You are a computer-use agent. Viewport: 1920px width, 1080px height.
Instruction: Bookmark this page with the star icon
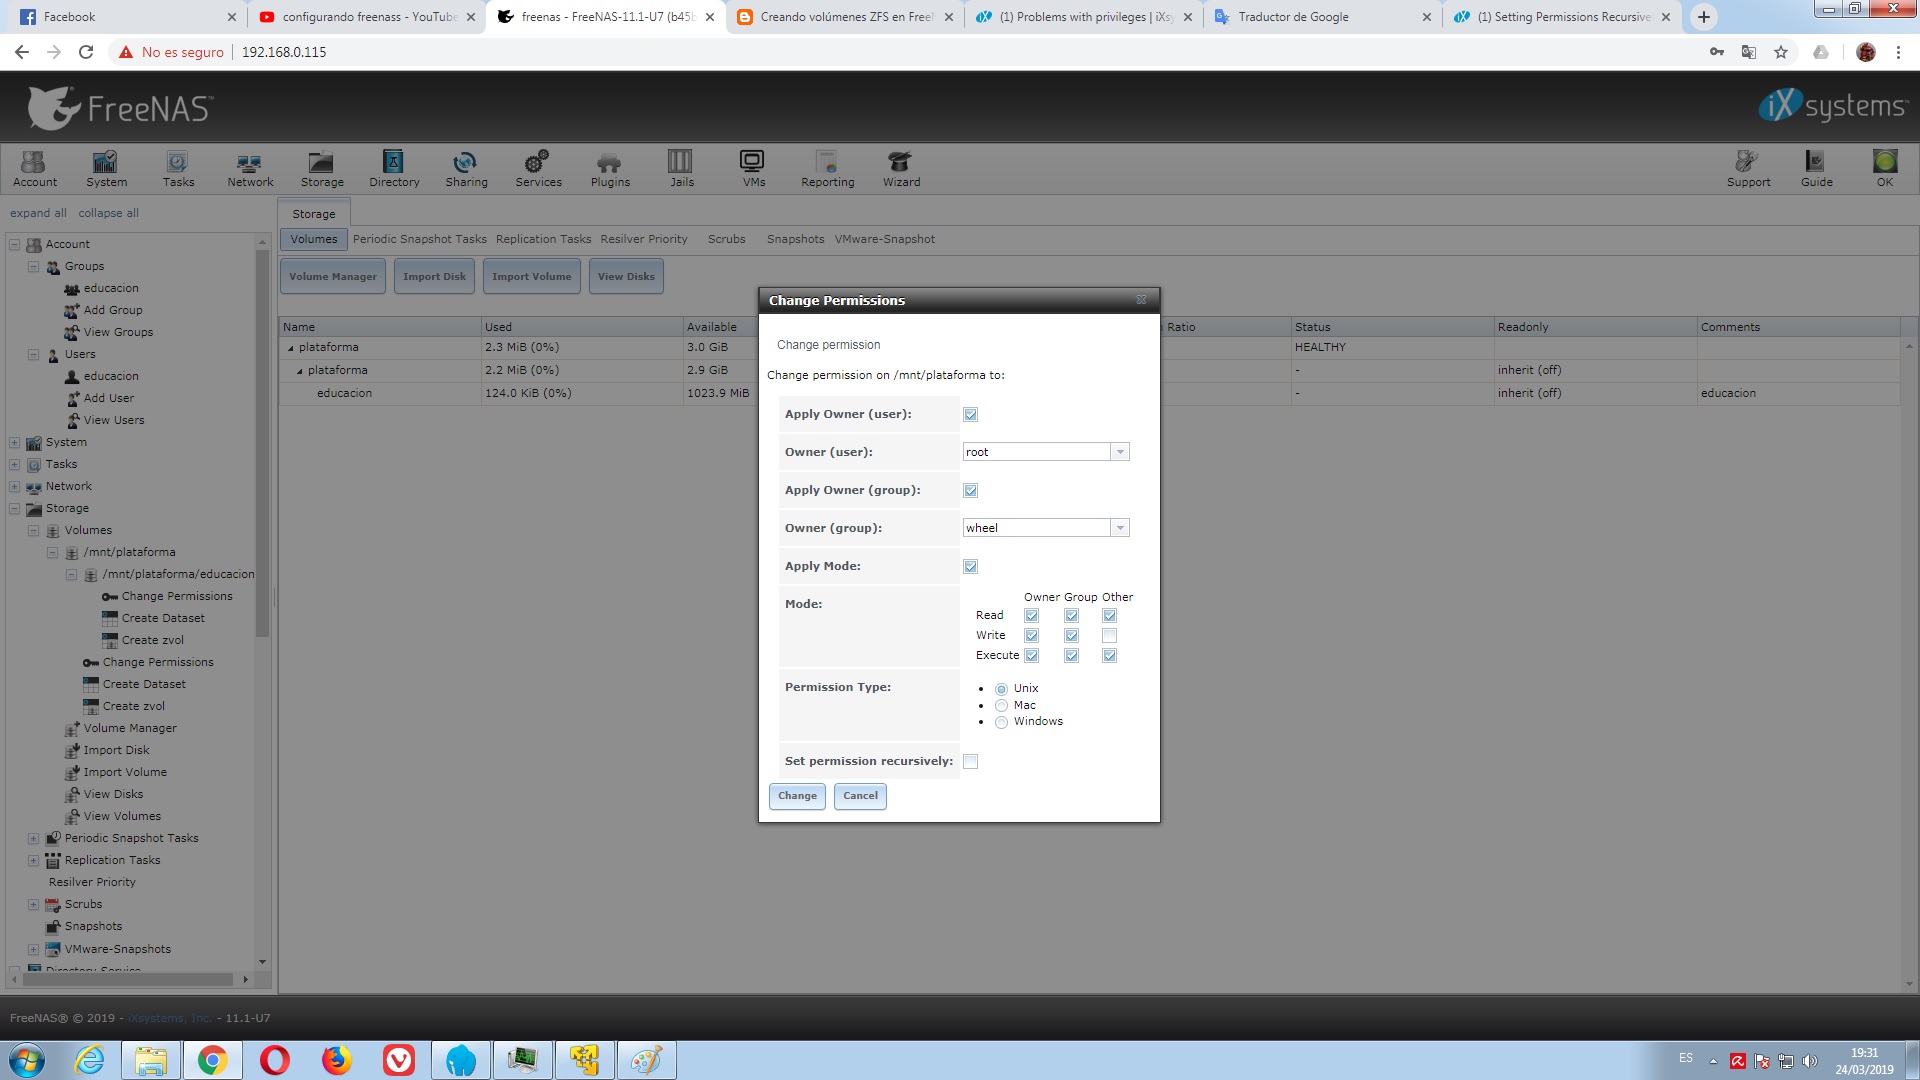click(1781, 52)
